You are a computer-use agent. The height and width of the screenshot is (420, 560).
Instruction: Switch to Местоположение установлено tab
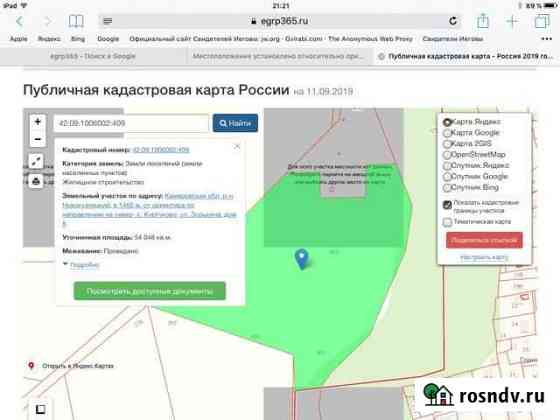click(278, 56)
